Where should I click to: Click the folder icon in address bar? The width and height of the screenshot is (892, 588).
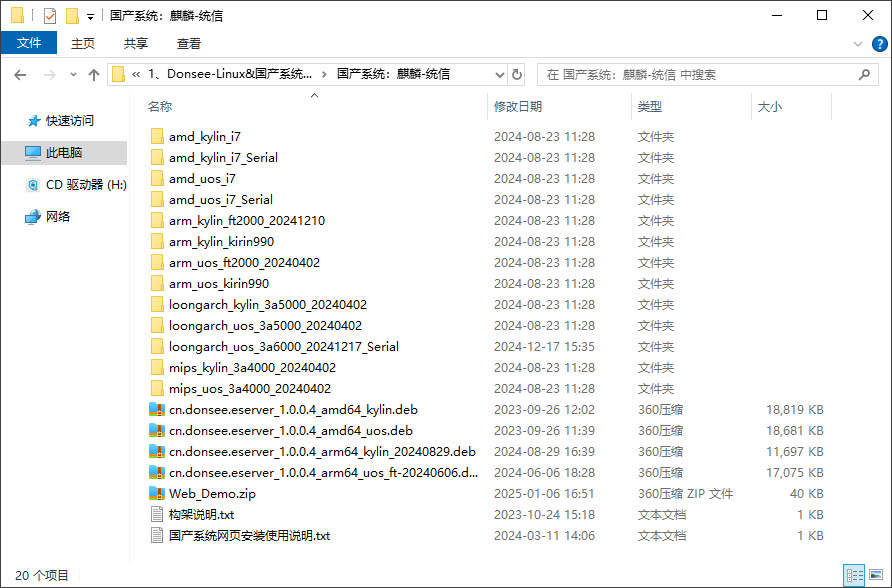point(118,74)
